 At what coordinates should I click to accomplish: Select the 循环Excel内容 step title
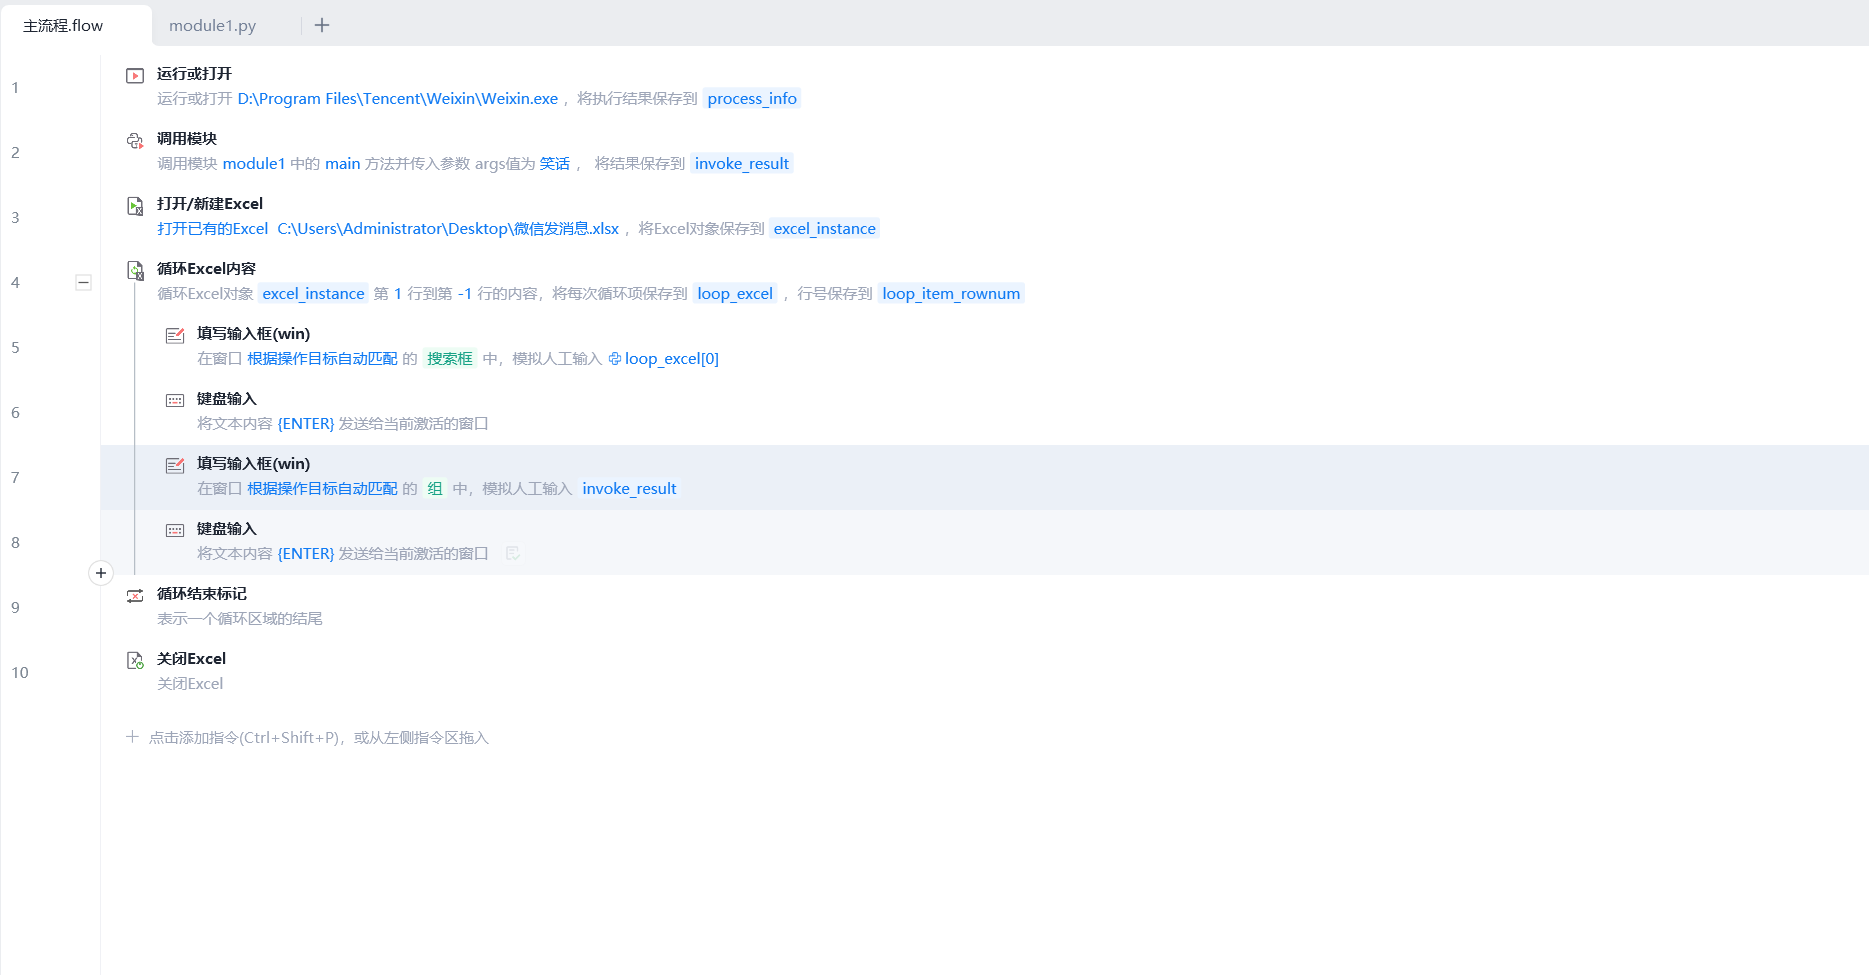(207, 269)
